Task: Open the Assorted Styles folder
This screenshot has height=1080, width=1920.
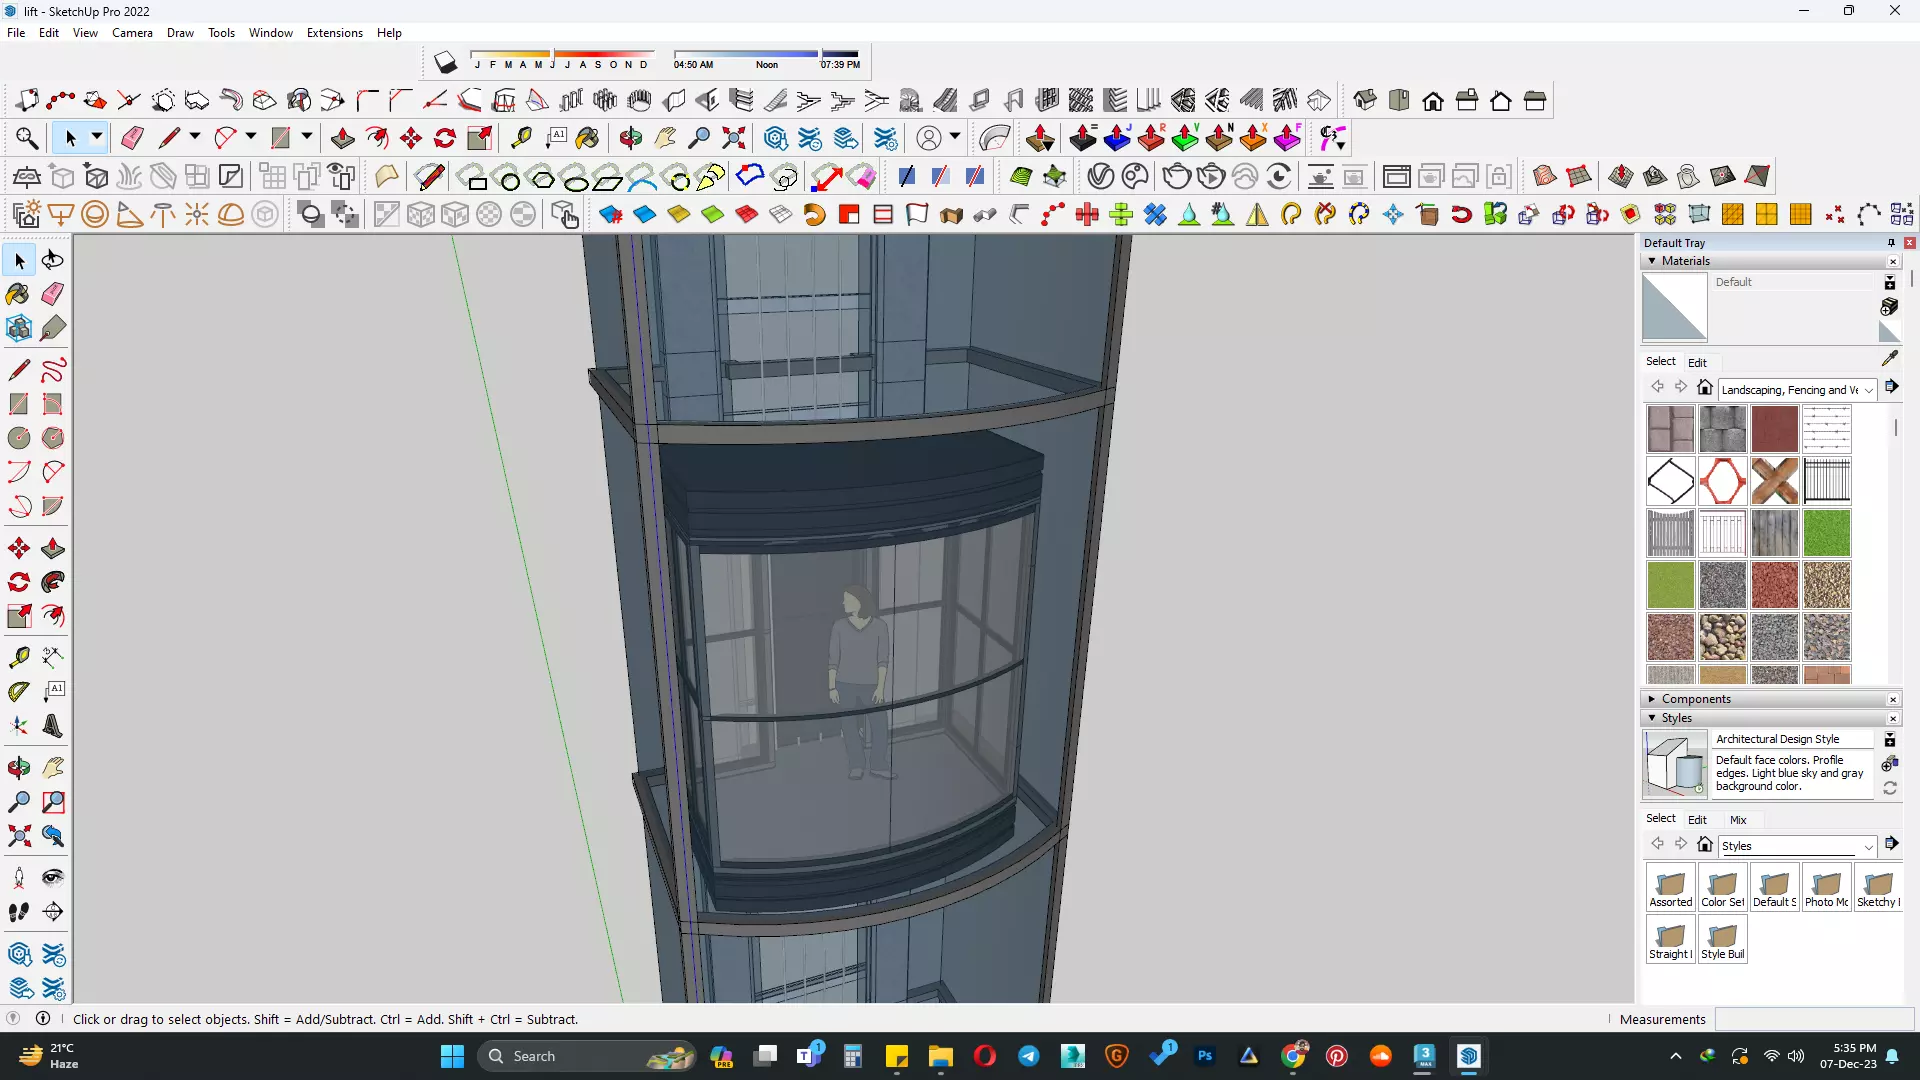Action: coord(1671,886)
